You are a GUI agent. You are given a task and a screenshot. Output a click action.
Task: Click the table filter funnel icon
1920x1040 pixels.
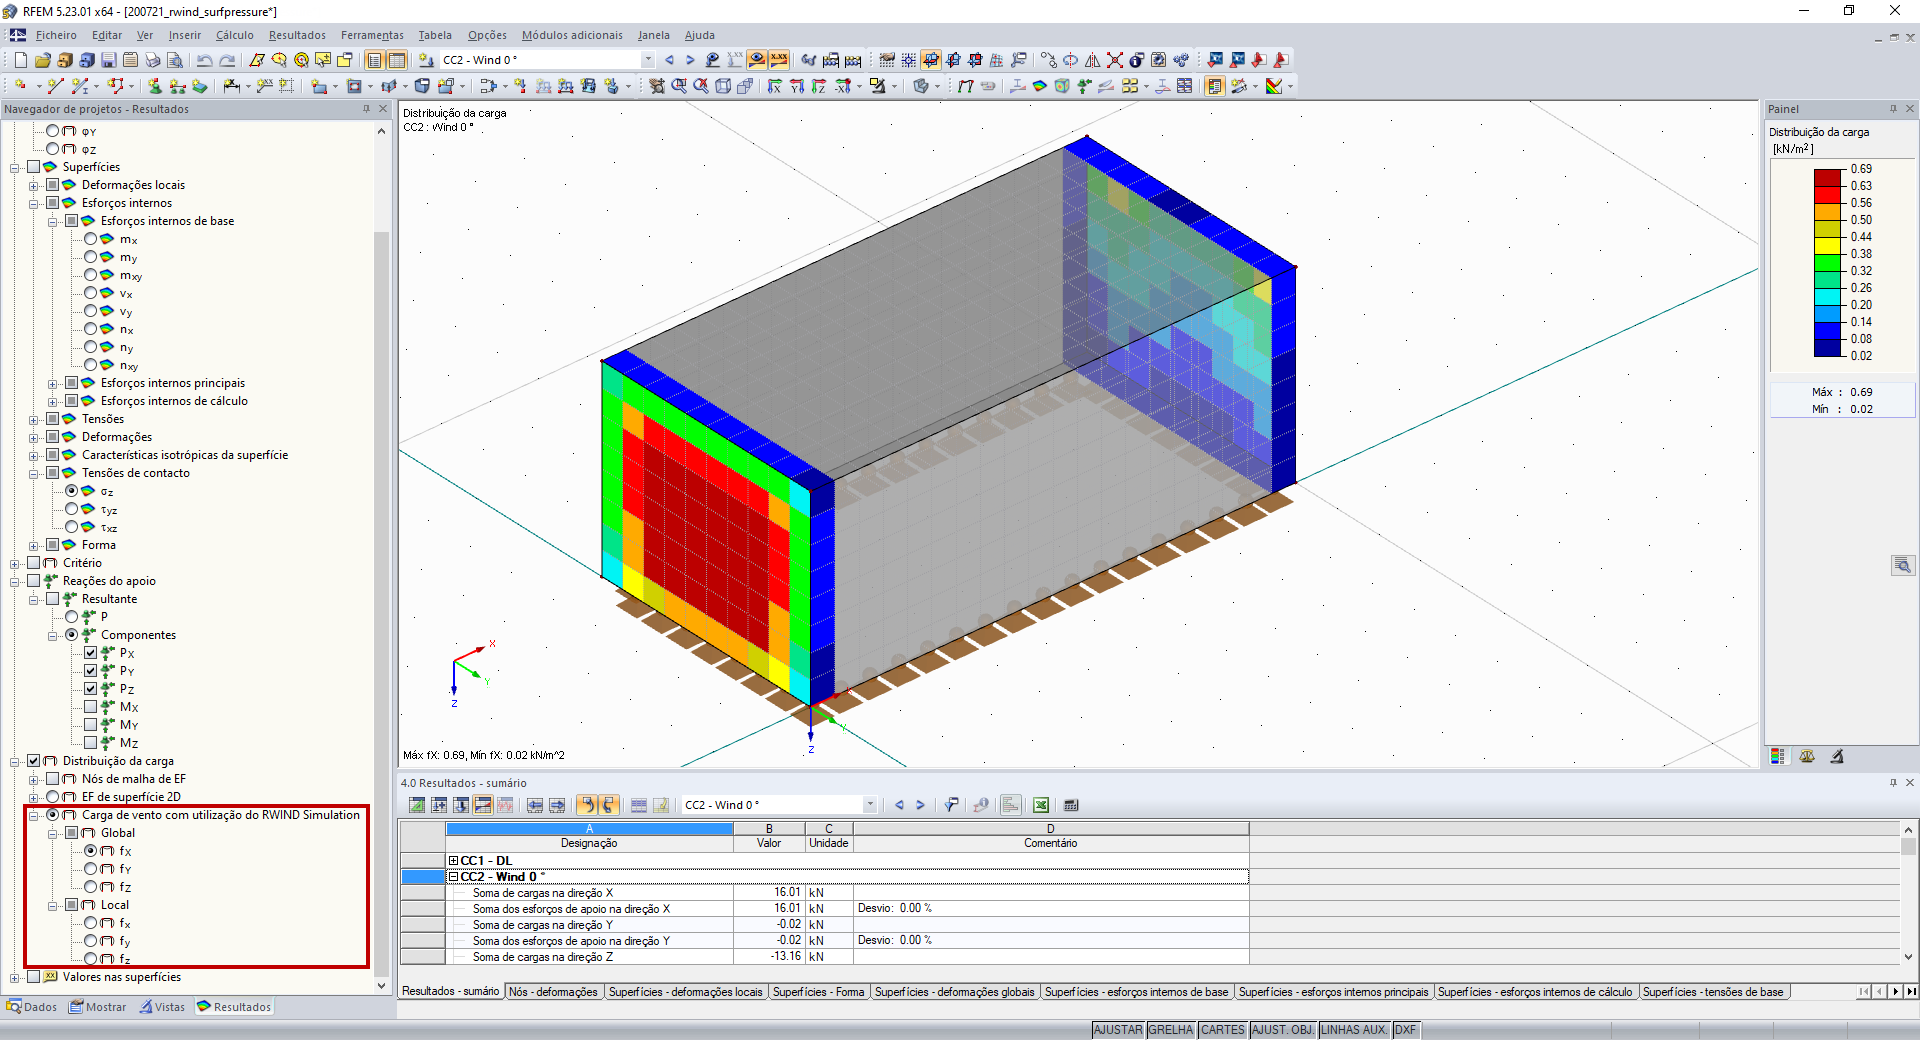point(952,805)
